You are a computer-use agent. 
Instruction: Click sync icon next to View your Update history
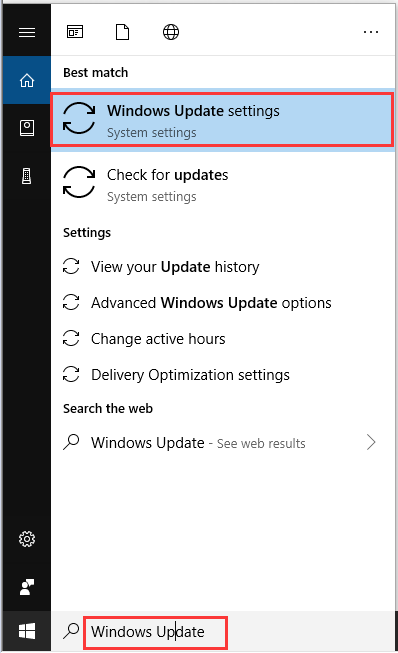(71, 266)
